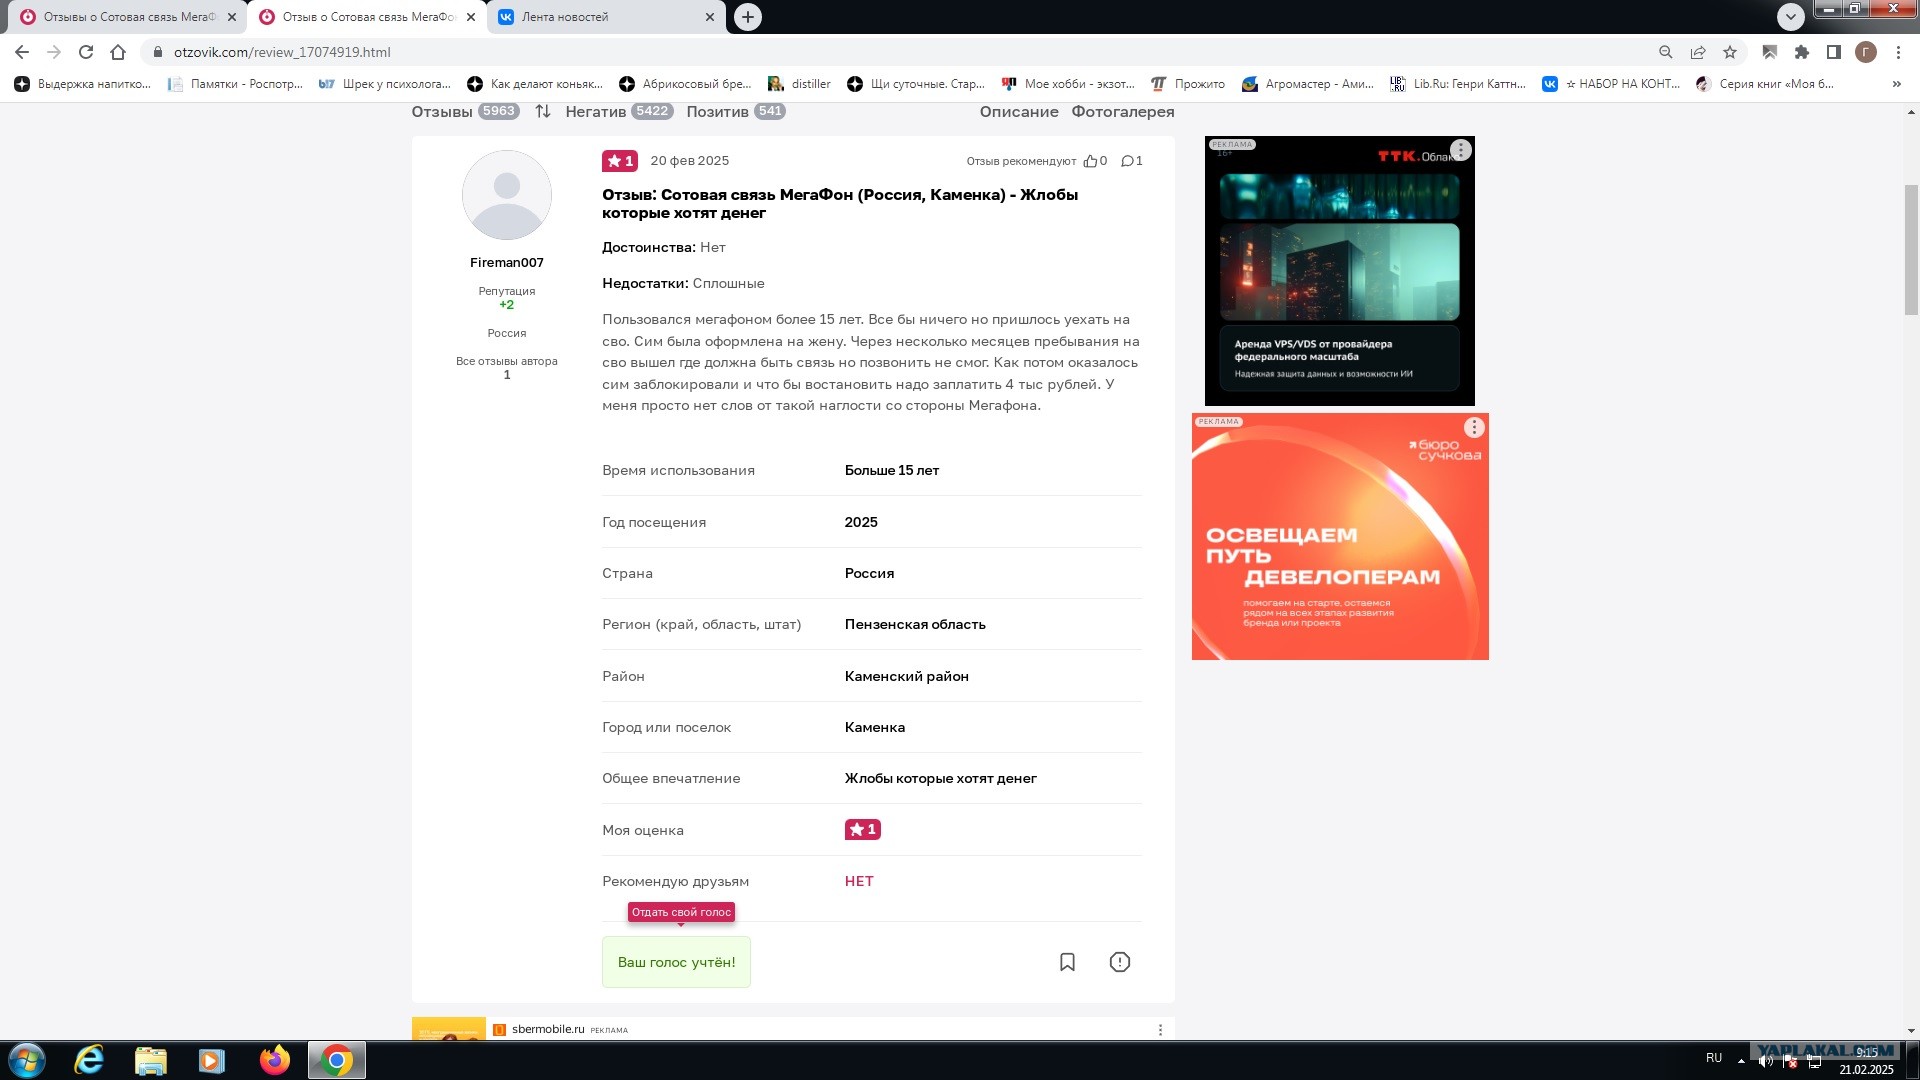Viewport: 1920px width, 1080px height.
Task: Open the Прожито bookmark
Action: [1188, 84]
